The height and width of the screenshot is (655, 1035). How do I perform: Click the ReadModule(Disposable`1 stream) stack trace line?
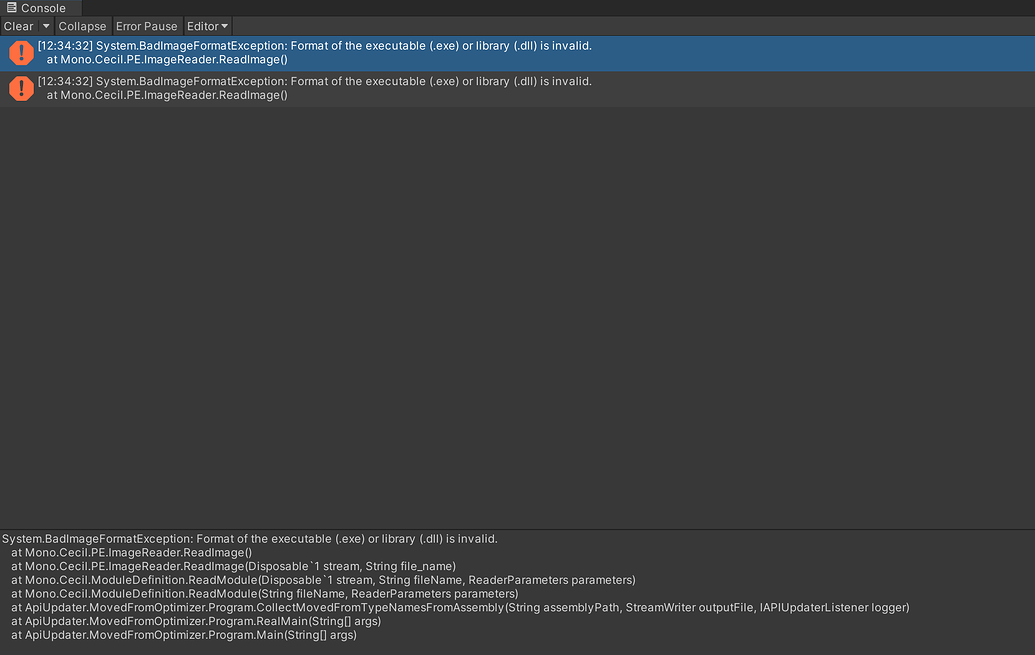[x=323, y=580]
